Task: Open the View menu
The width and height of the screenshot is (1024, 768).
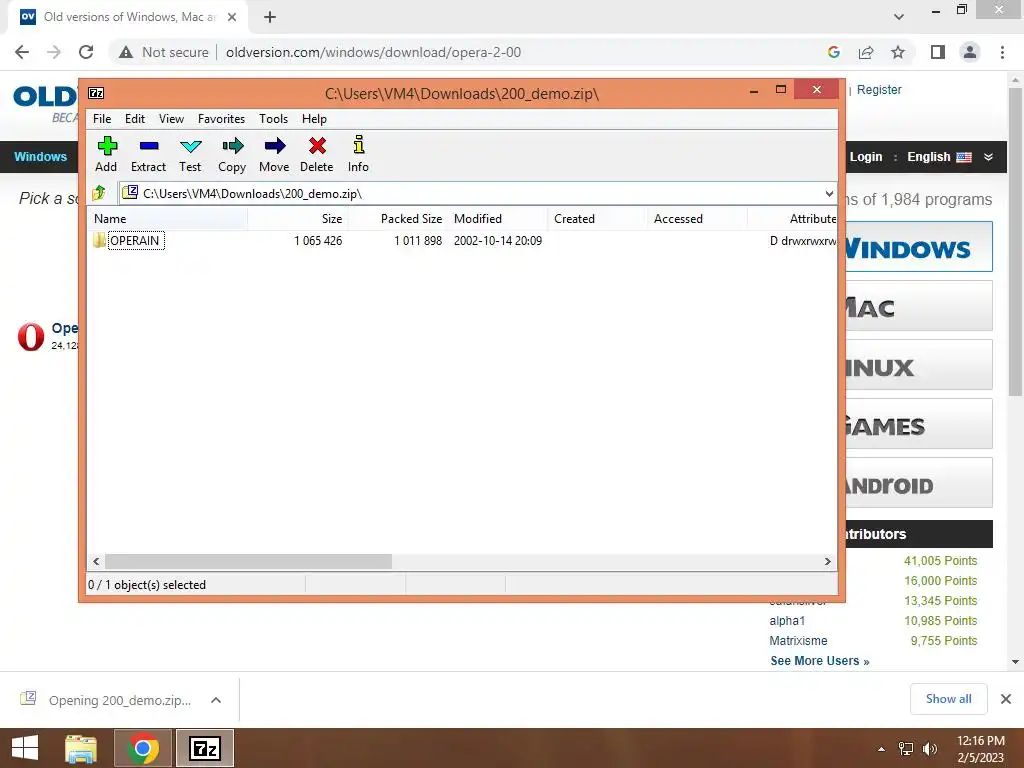Action: (x=171, y=119)
